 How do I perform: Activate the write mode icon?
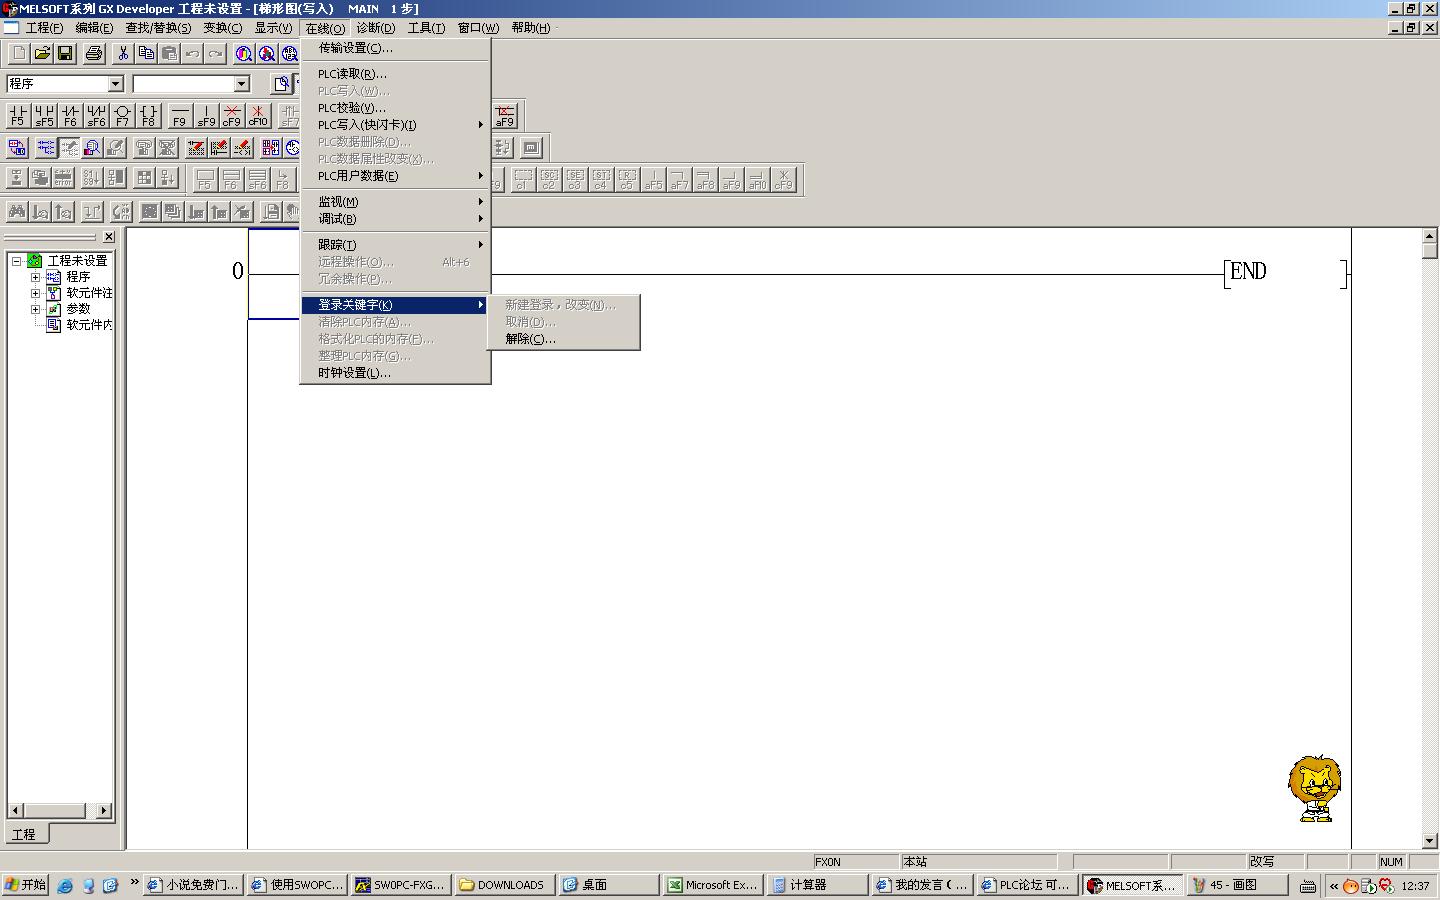(x=69, y=148)
